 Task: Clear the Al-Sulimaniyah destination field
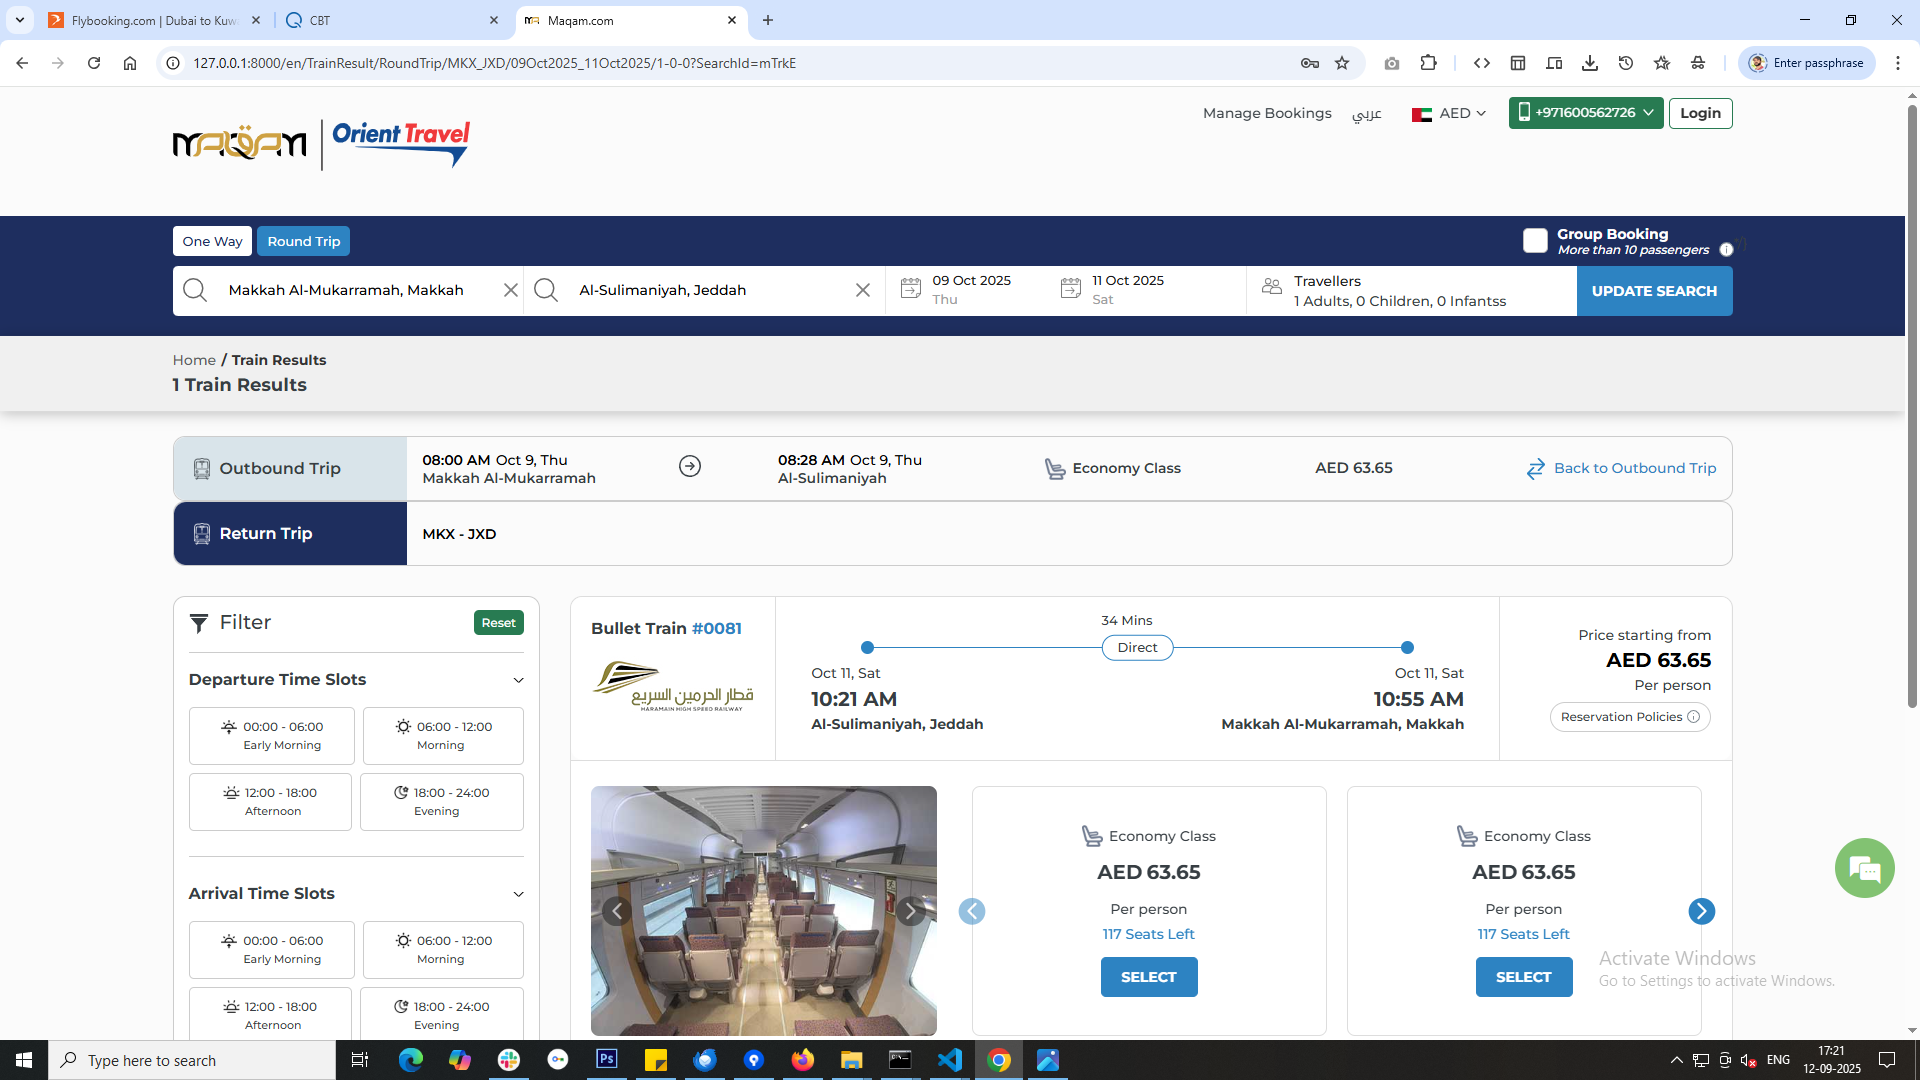click(862, 290)
